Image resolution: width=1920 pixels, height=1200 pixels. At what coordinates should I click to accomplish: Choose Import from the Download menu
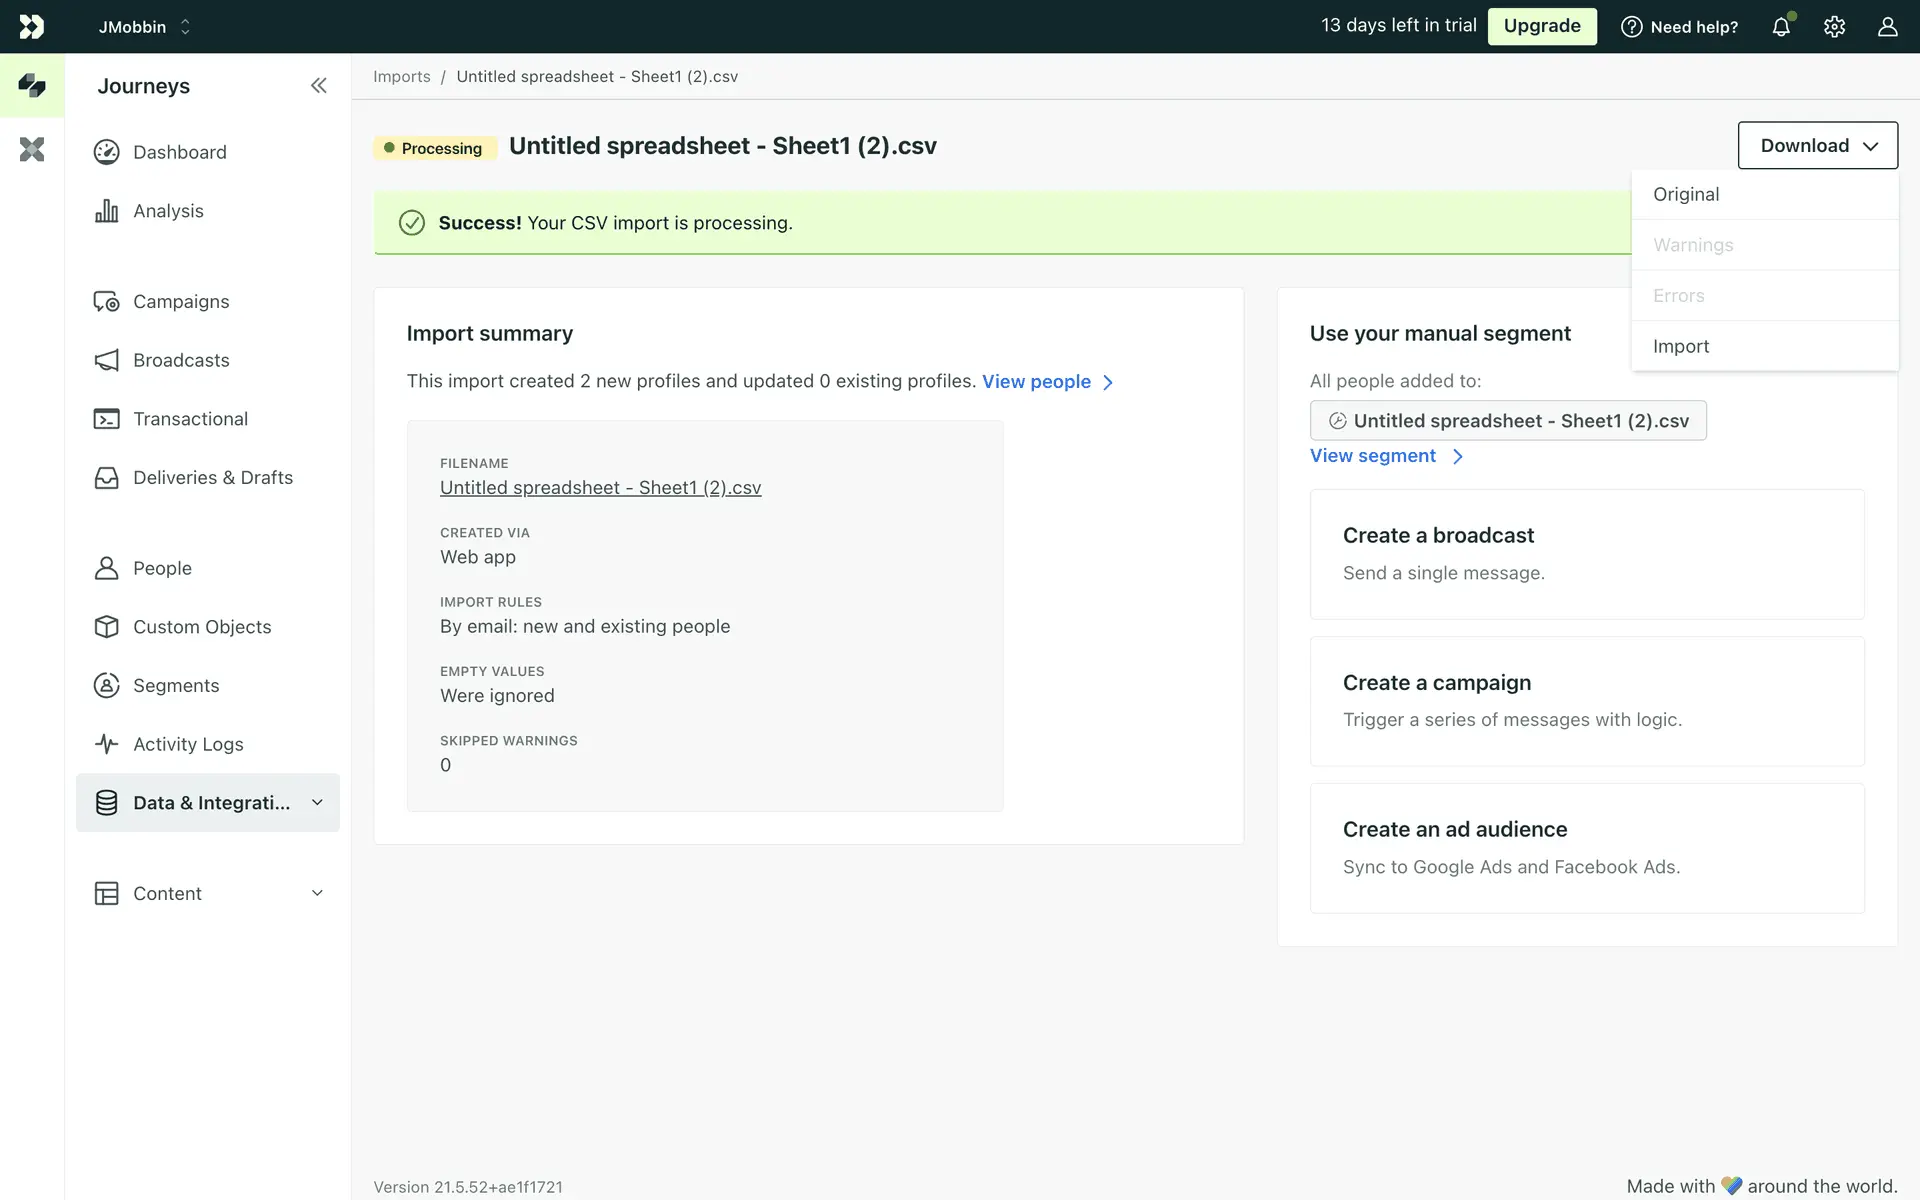tap(1681, 347)
